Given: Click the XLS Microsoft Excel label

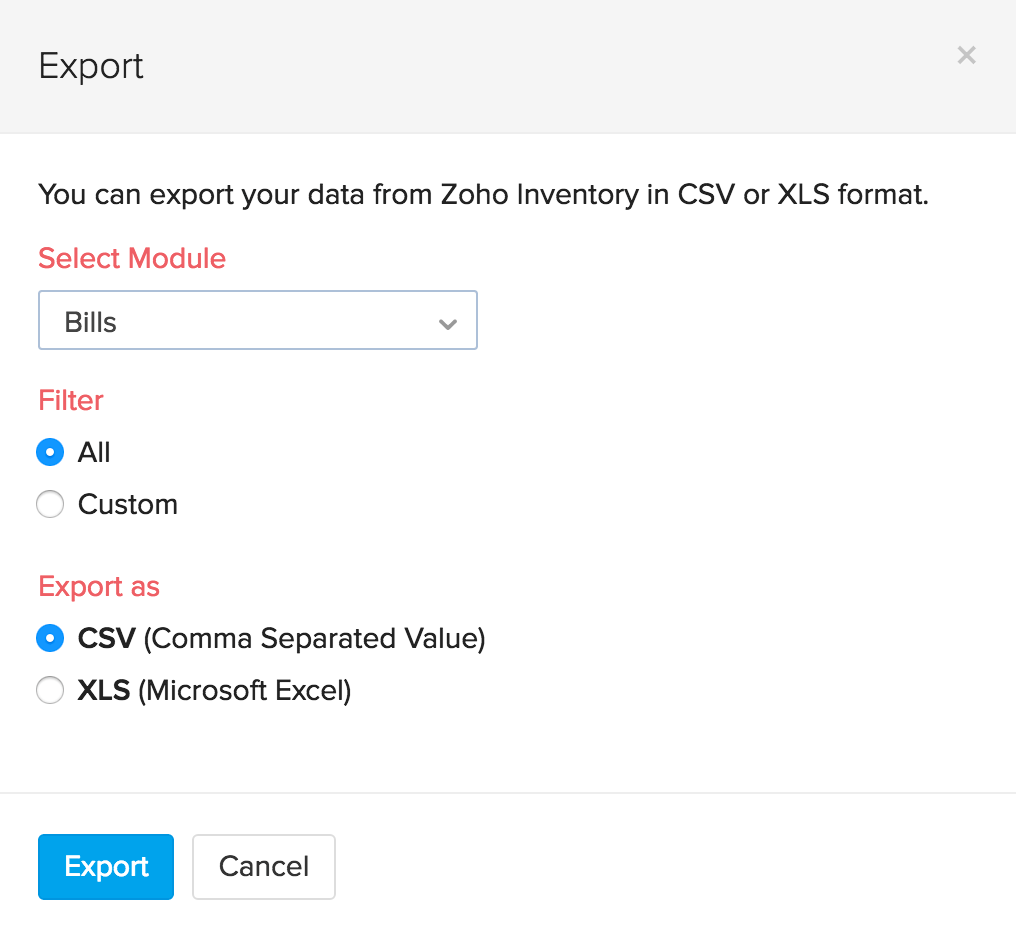Looking at the screenshot, I should tap(214, 690).
